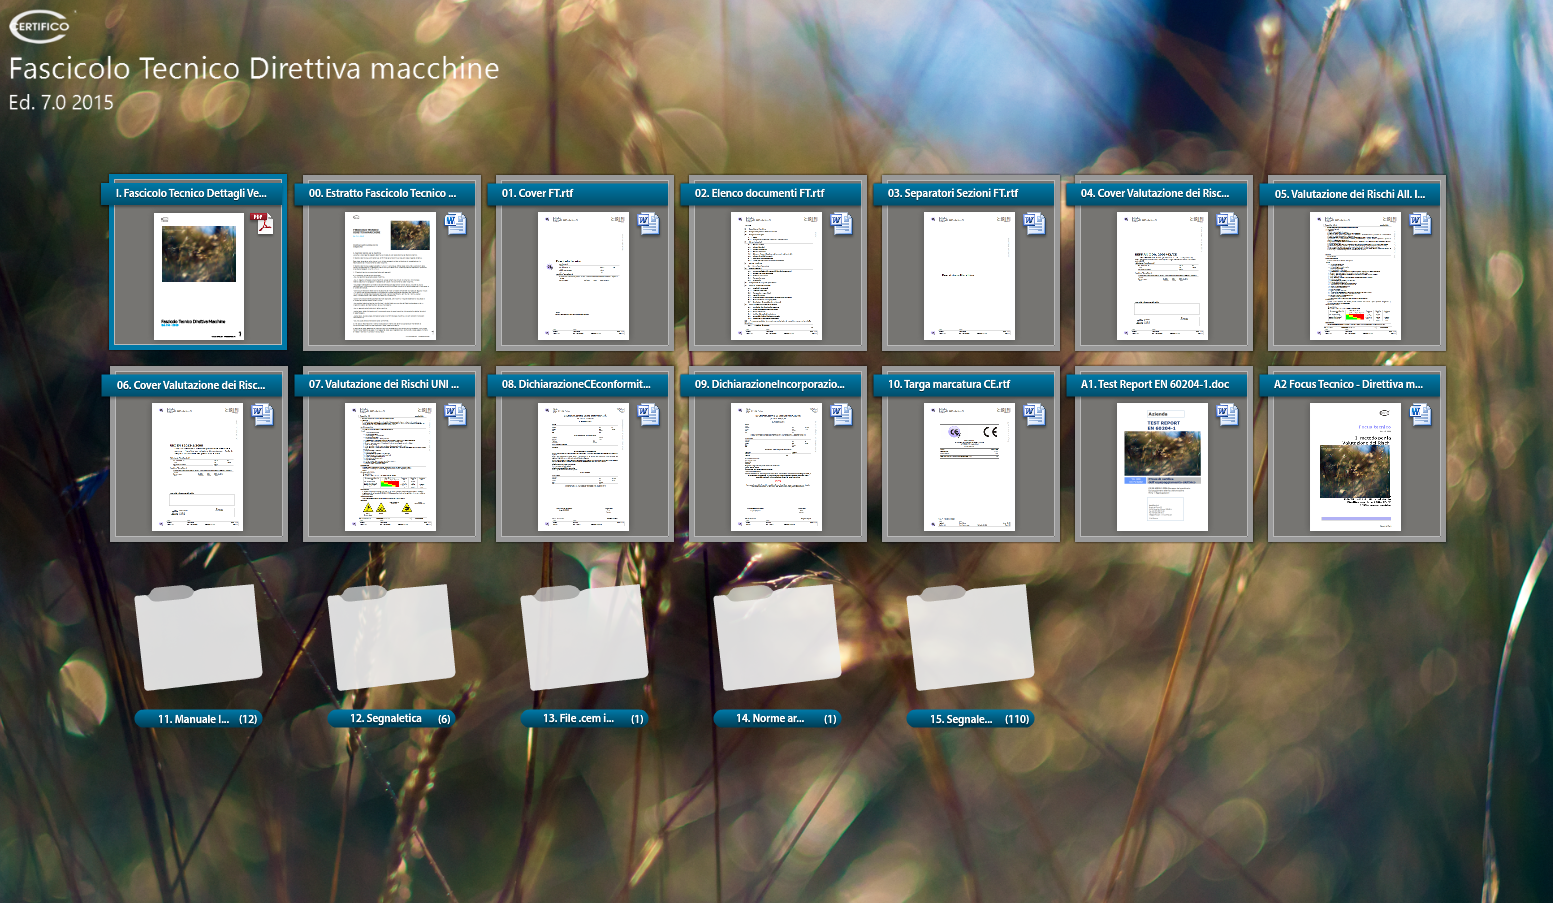
Task: Open 04. Cover Valutazione dei Rischi thumbnail
Action: pyautogui.click(x=1162, y=276)
